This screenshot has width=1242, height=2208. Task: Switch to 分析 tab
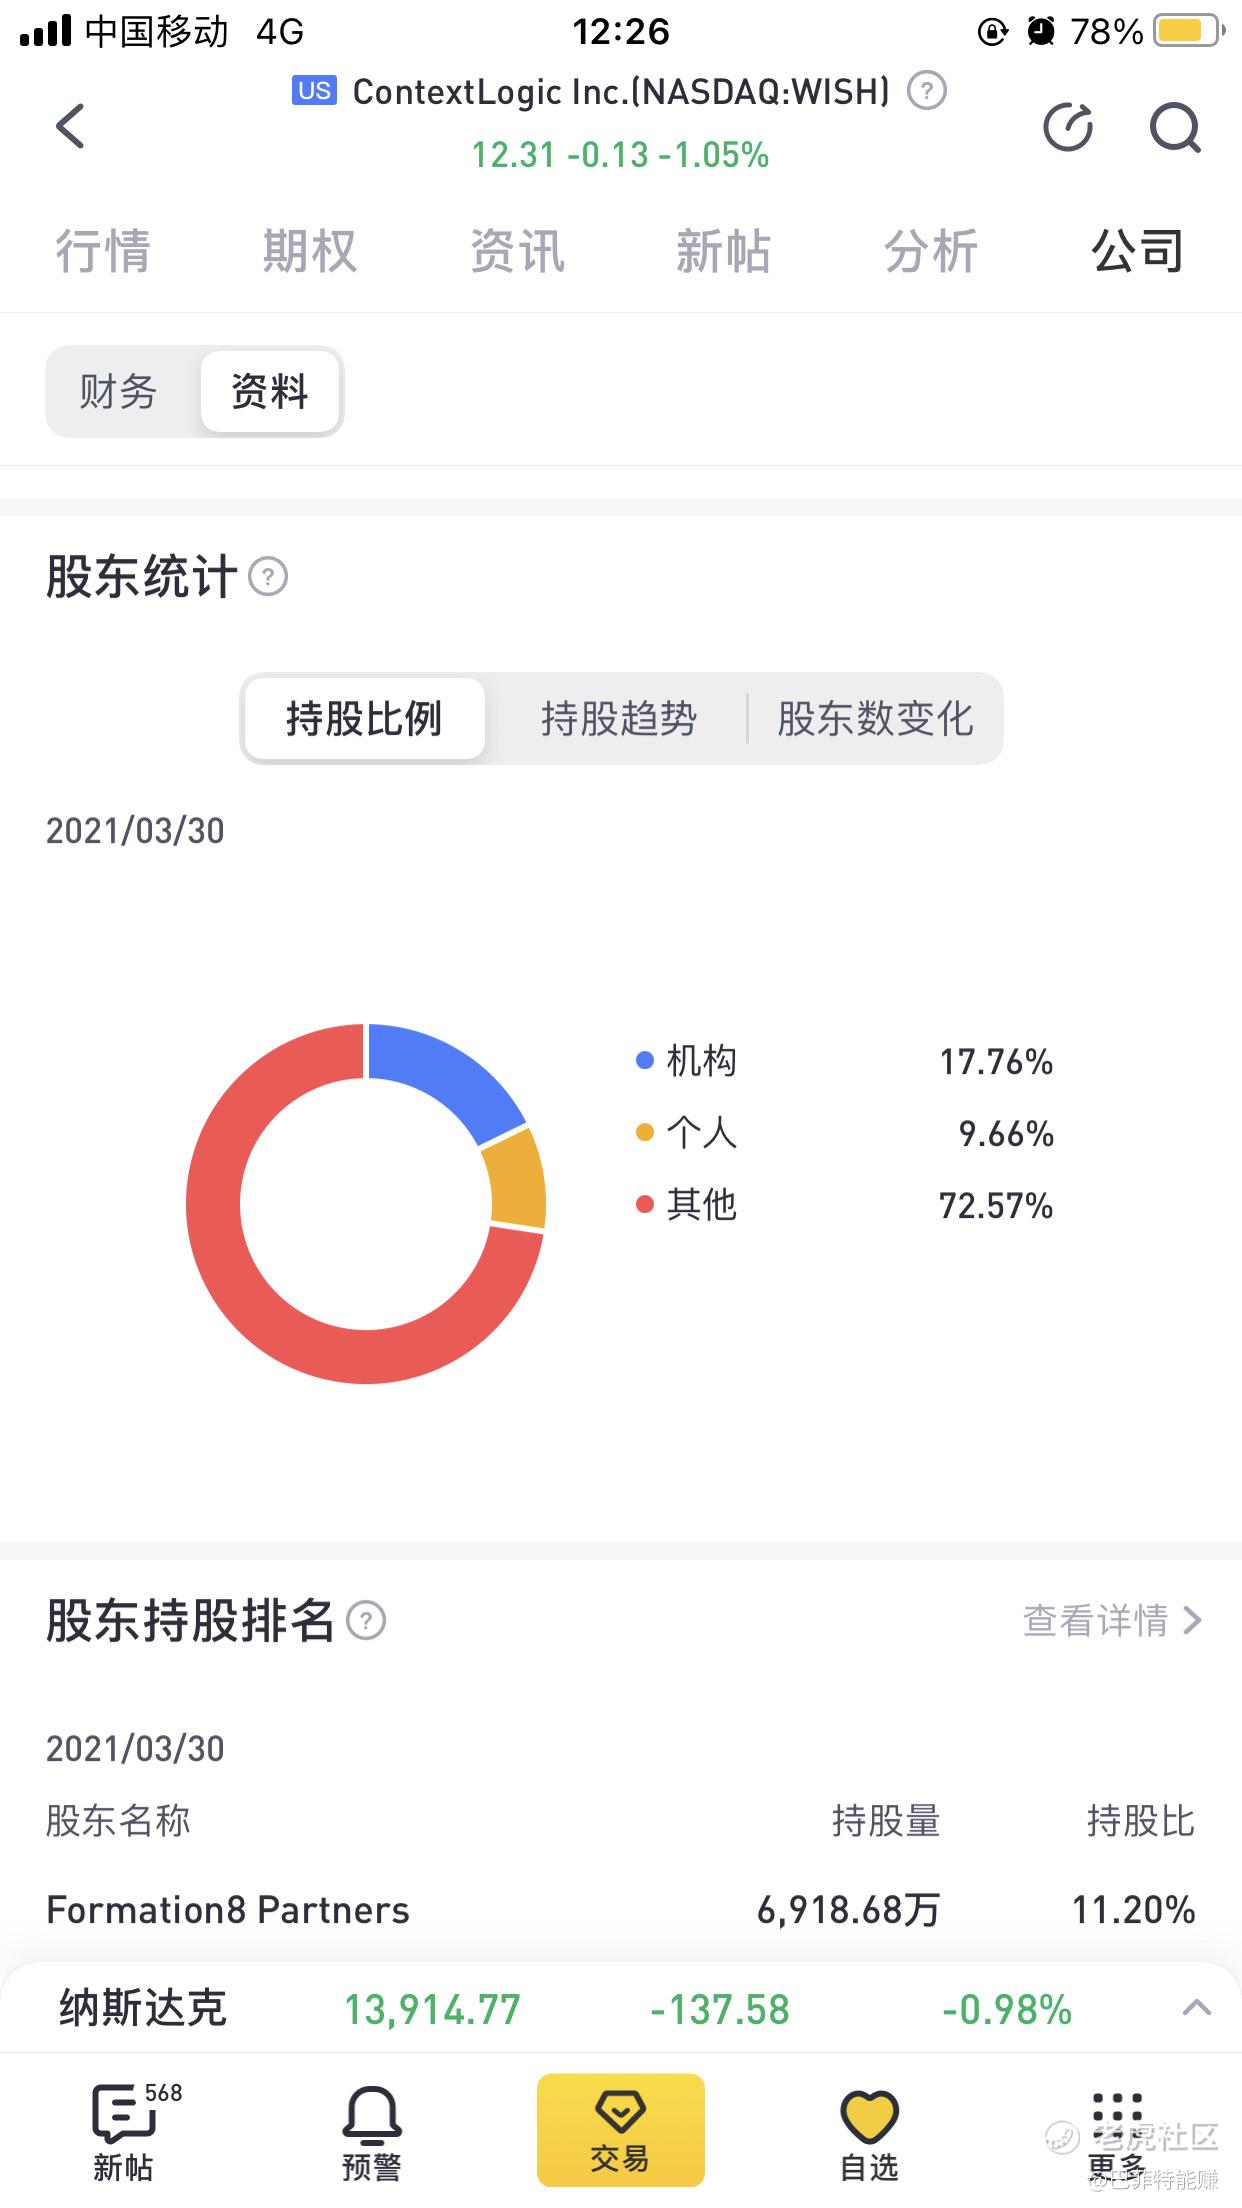pos(931,250)
